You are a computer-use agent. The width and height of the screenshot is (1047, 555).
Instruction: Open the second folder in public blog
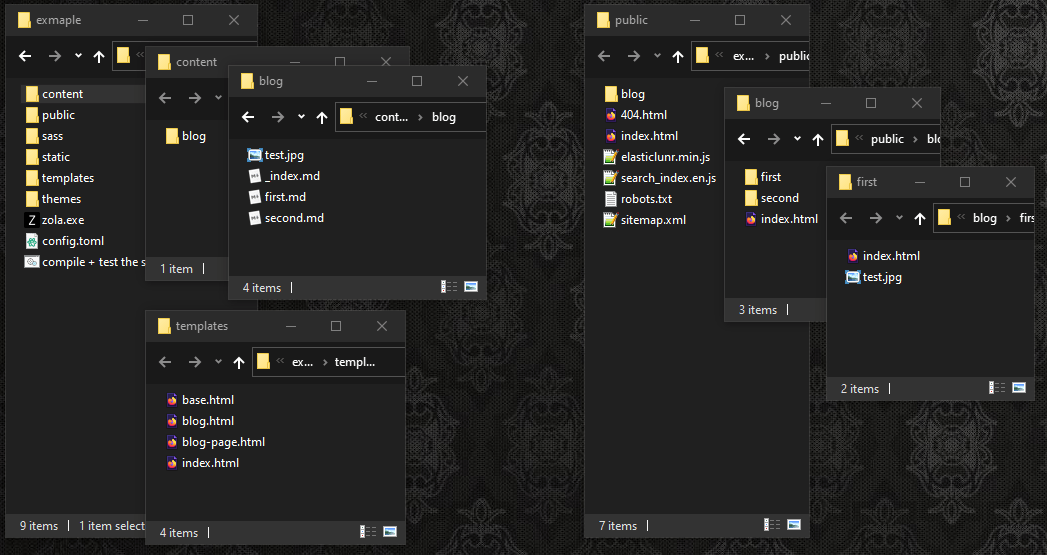779,198
